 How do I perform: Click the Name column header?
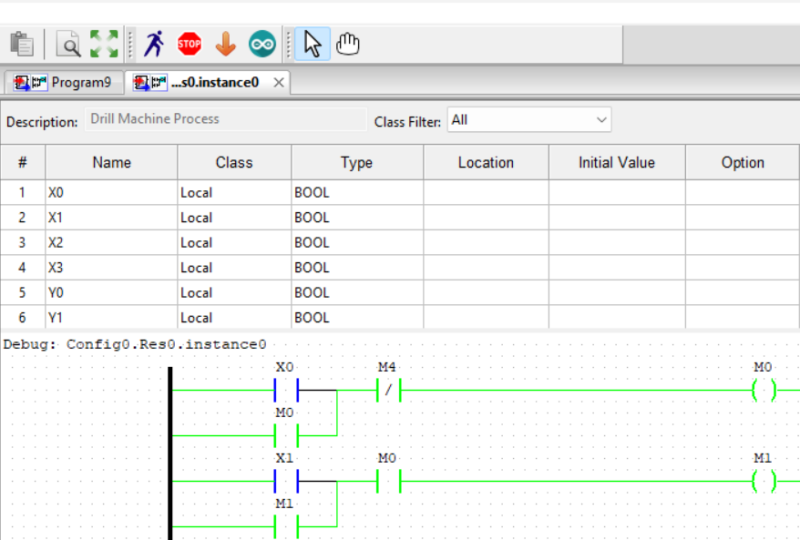tap(112, 162)
